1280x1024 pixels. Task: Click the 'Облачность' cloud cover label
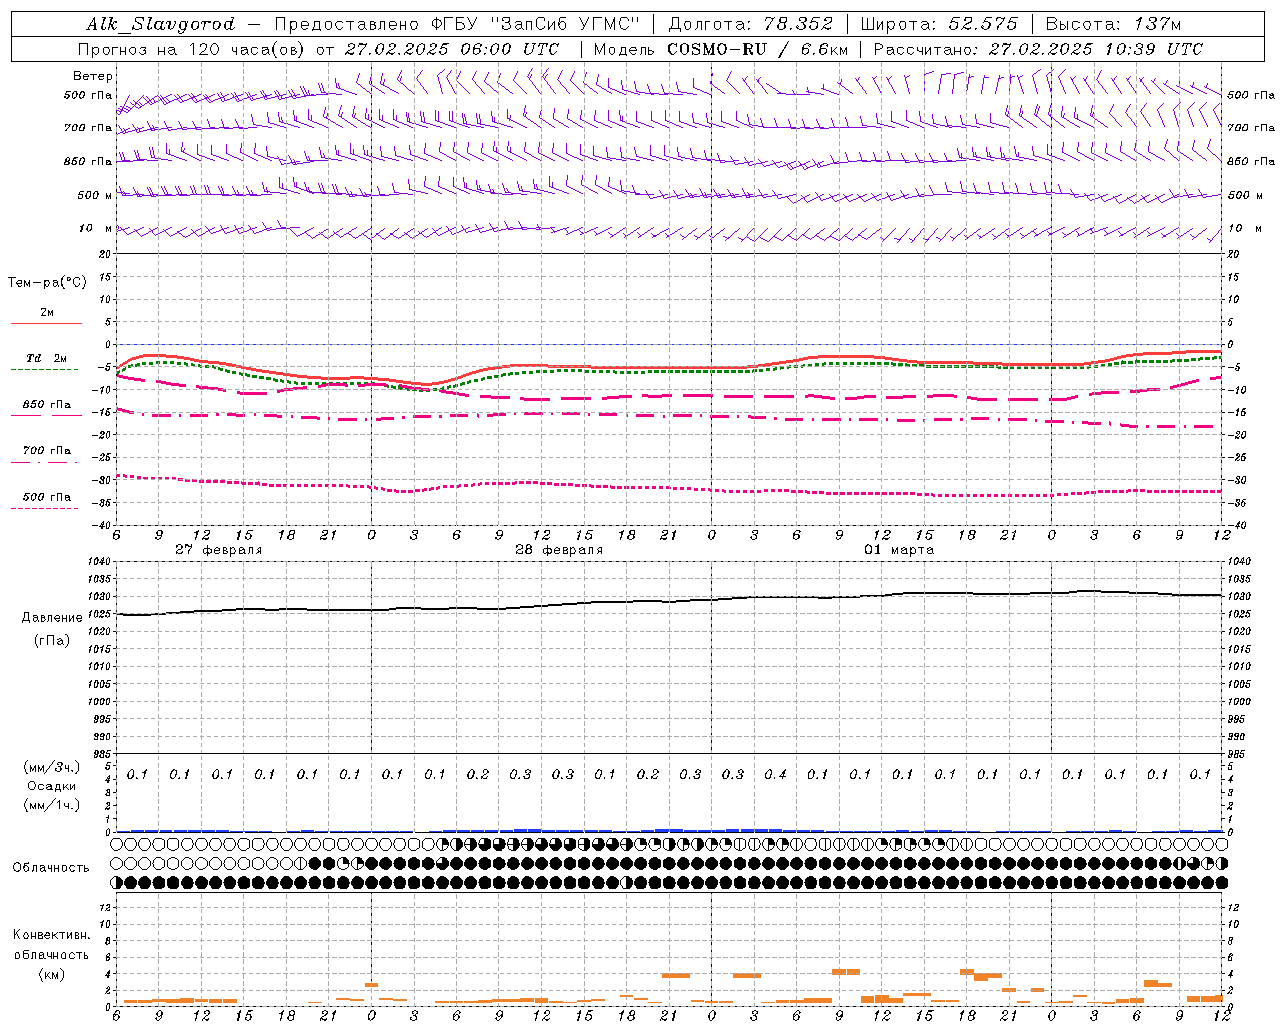[x=51, y=868]
